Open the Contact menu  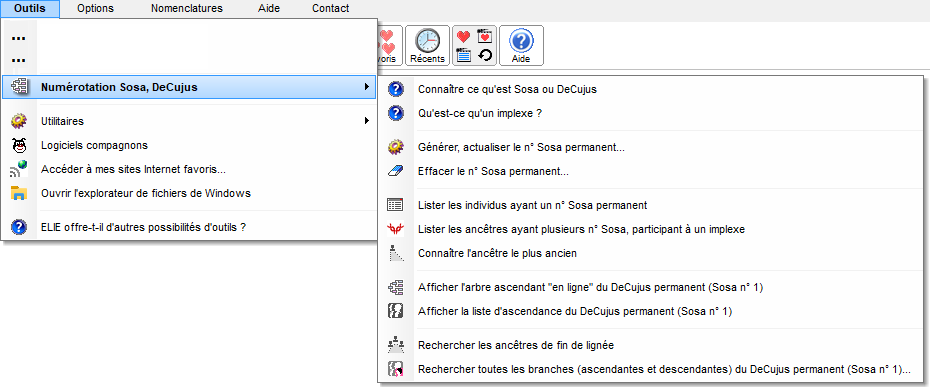pyautogui.click(x=330, y=9)
